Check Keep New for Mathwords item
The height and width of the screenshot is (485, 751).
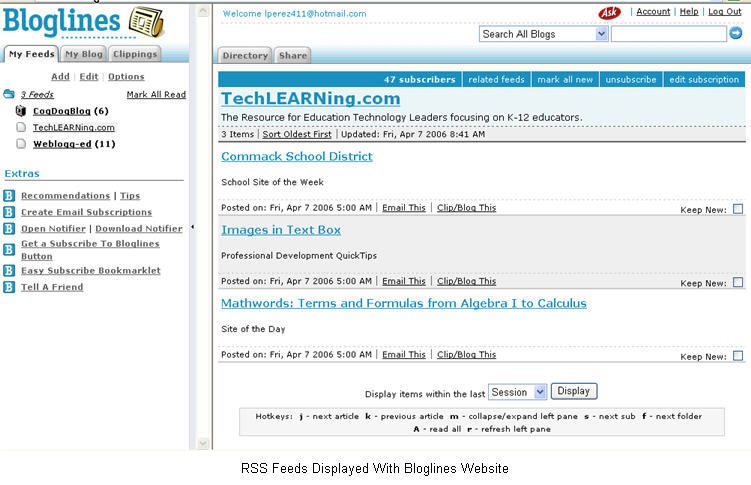(738, 356)
